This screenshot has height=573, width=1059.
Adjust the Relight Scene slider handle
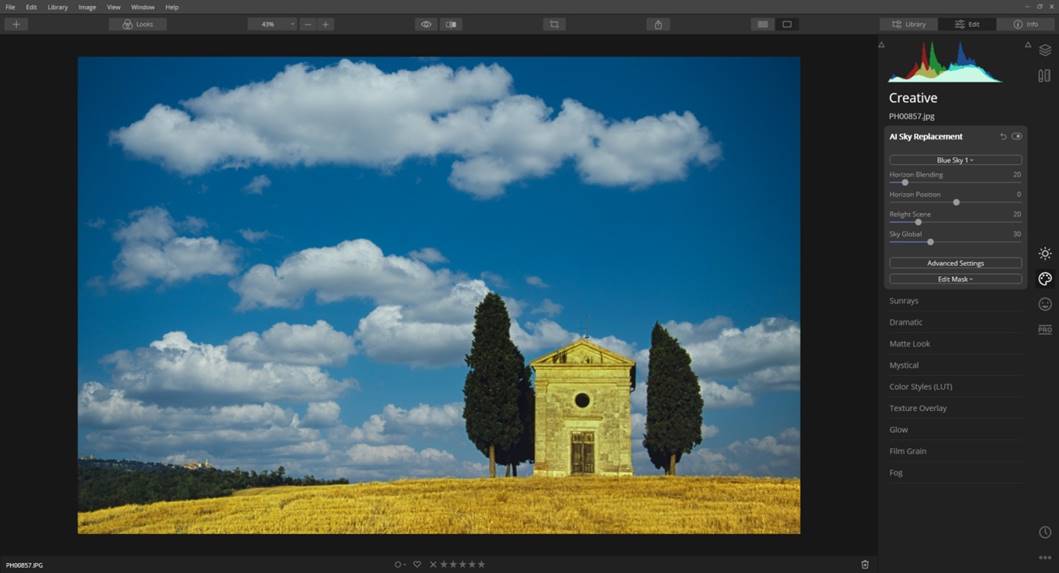pyautogui.click(x=918, y=222)
